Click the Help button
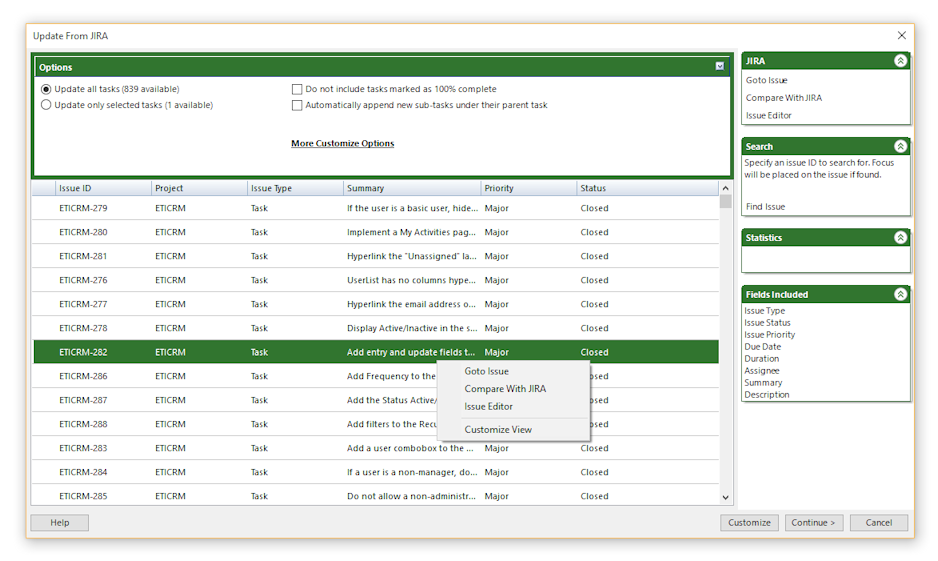The image size is (938, 561). (x=60, y=523)
